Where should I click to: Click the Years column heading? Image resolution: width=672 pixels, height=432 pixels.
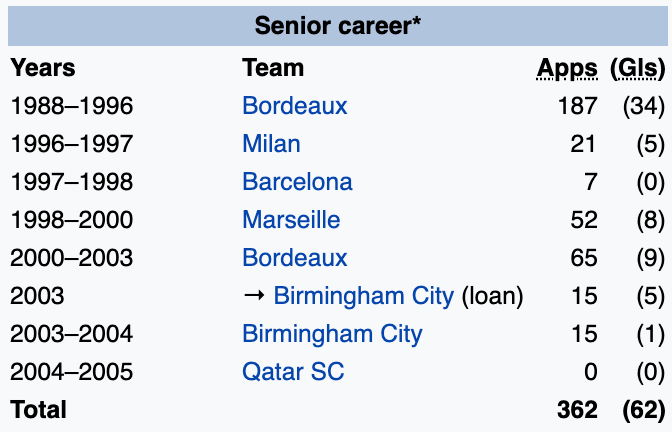(43, 68)
